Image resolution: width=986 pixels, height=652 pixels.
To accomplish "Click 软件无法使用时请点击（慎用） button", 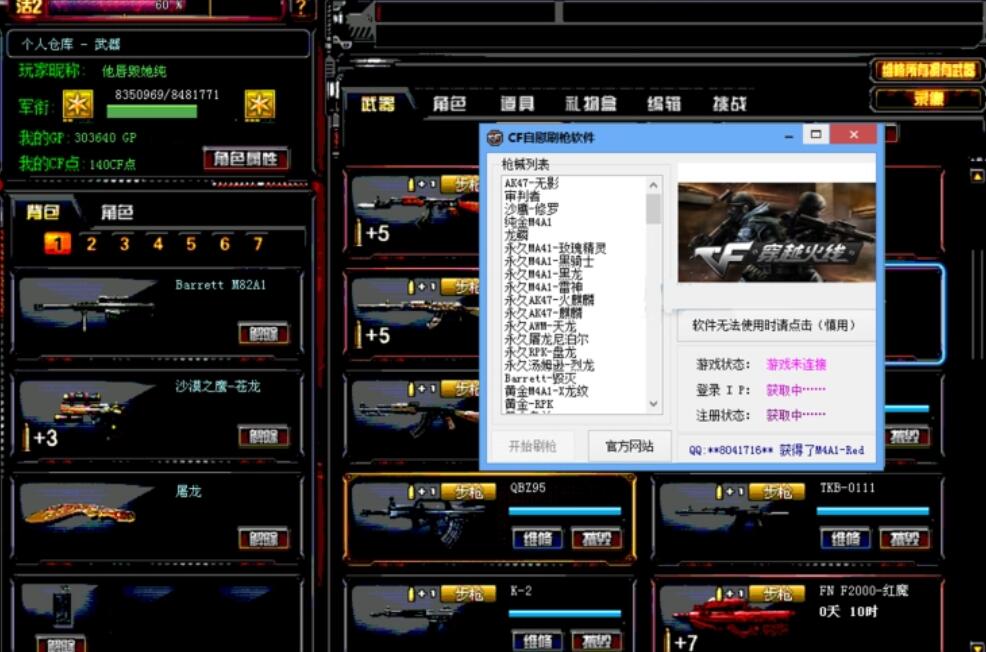I will coord(775,325).
